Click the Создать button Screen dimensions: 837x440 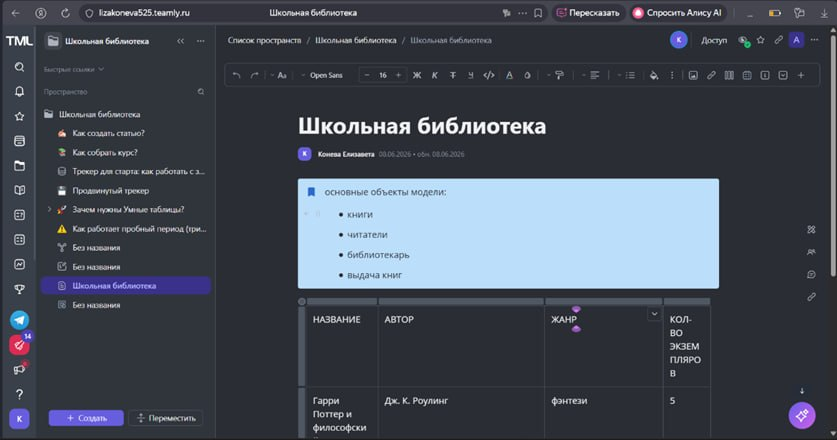pos(86,418)
